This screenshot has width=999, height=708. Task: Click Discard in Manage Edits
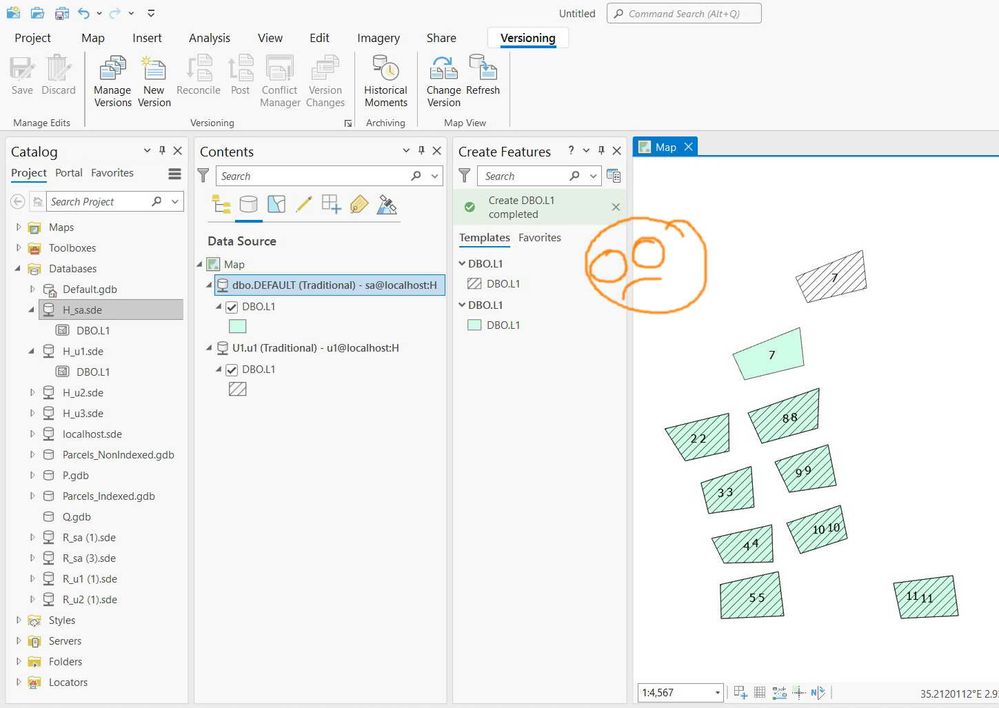[x=58, y=76]
